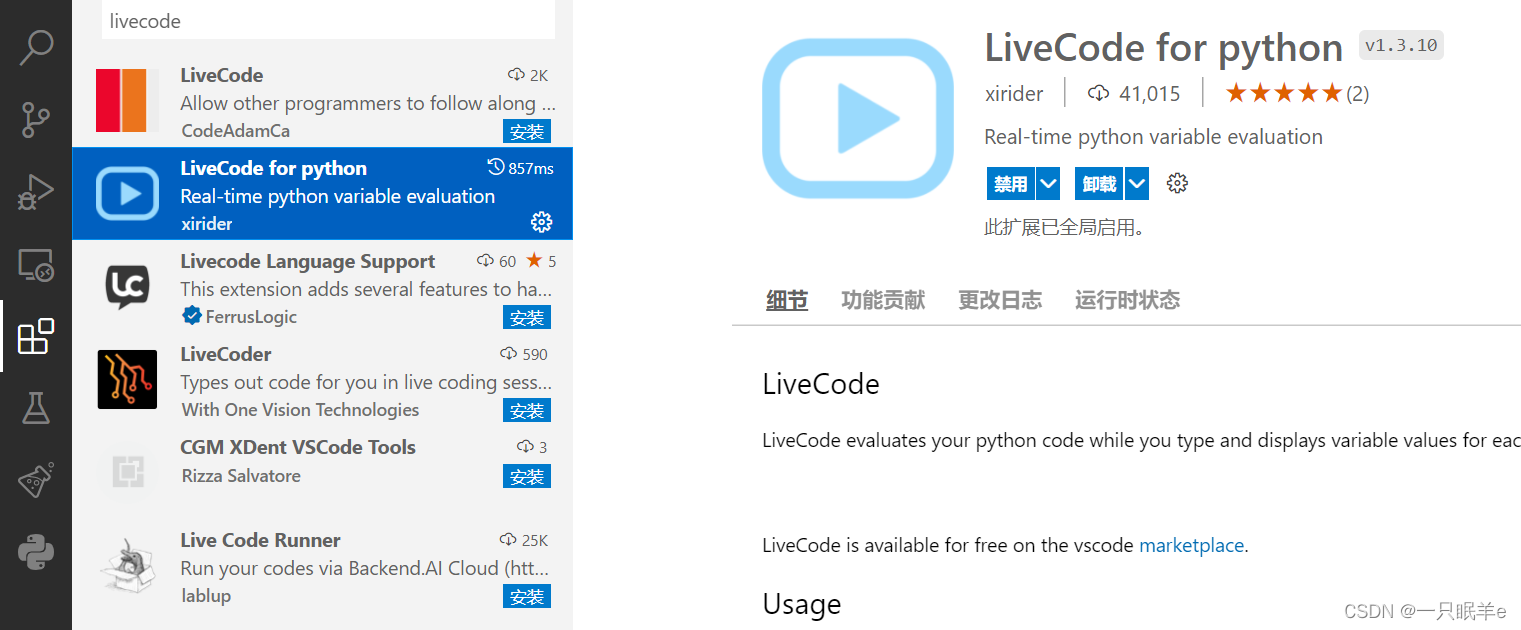
Task: Open the Extensions view in the activity bar
Action: 36,337
